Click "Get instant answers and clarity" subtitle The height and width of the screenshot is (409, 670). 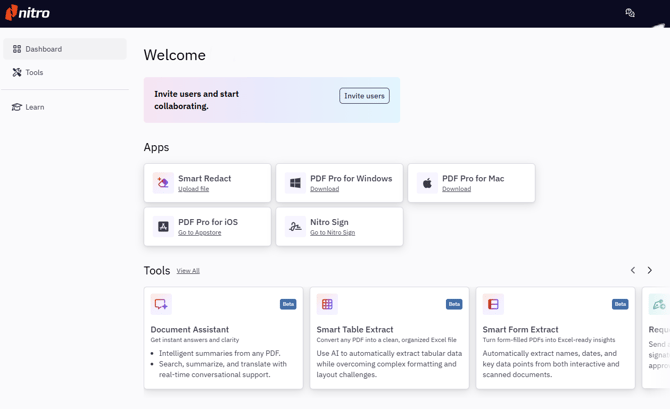pos(194,340)
